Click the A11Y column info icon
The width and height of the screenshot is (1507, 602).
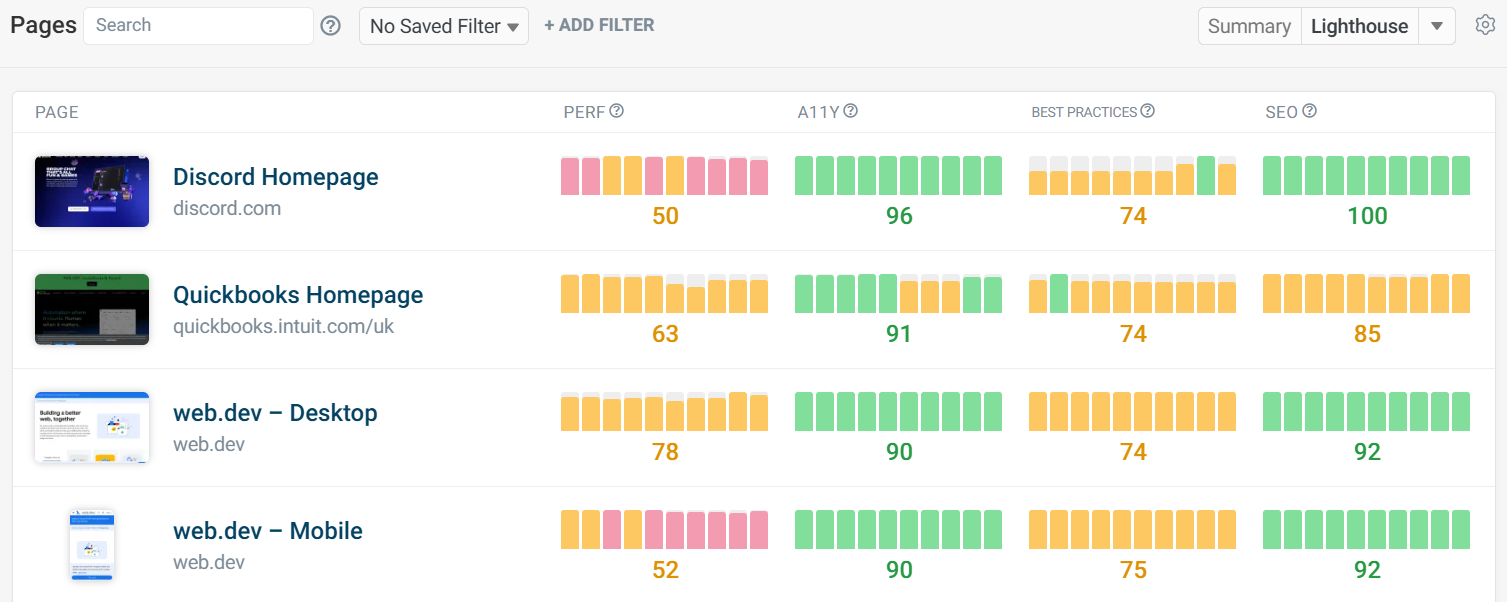[x=851, y=111]
